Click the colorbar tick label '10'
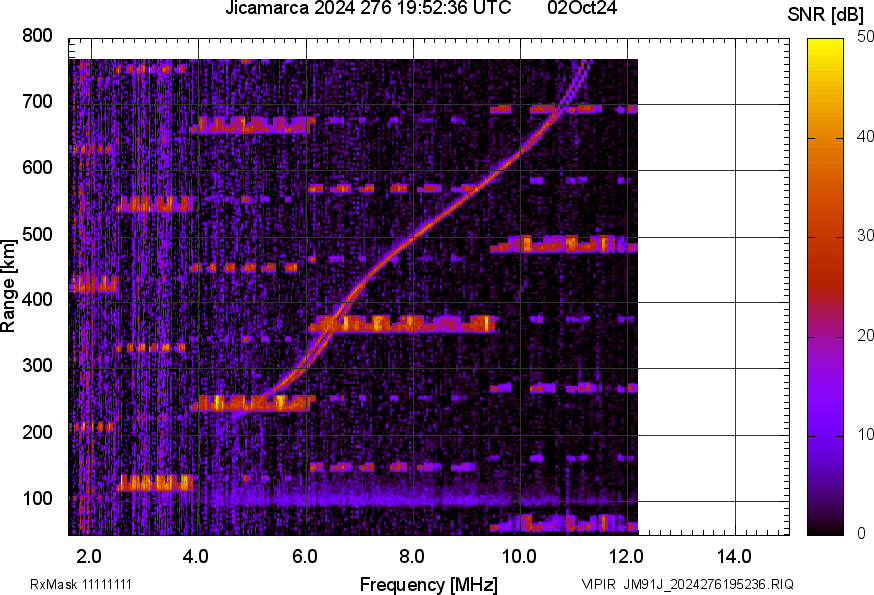This screenshot has width=874, height=595. [x=864, y=434]
